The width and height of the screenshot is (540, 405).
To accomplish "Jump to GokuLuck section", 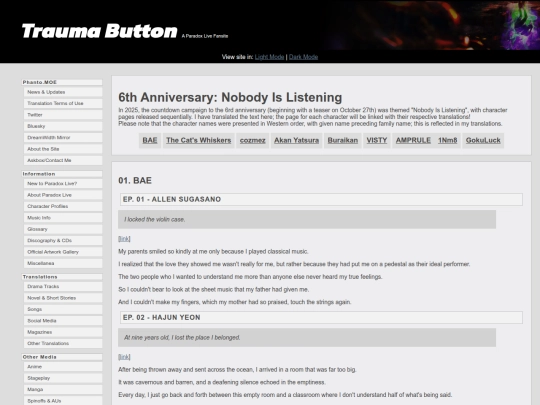I will point(483,141).
